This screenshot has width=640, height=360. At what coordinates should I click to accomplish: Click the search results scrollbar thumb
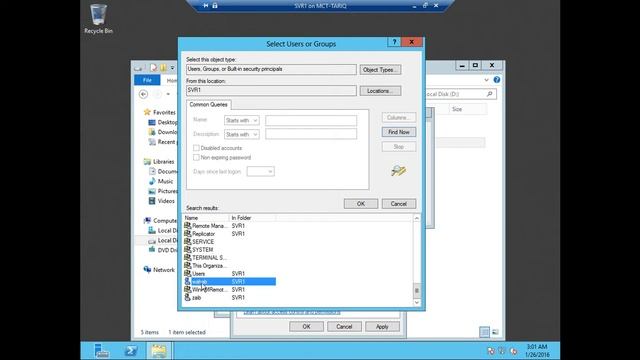point(416,291)
